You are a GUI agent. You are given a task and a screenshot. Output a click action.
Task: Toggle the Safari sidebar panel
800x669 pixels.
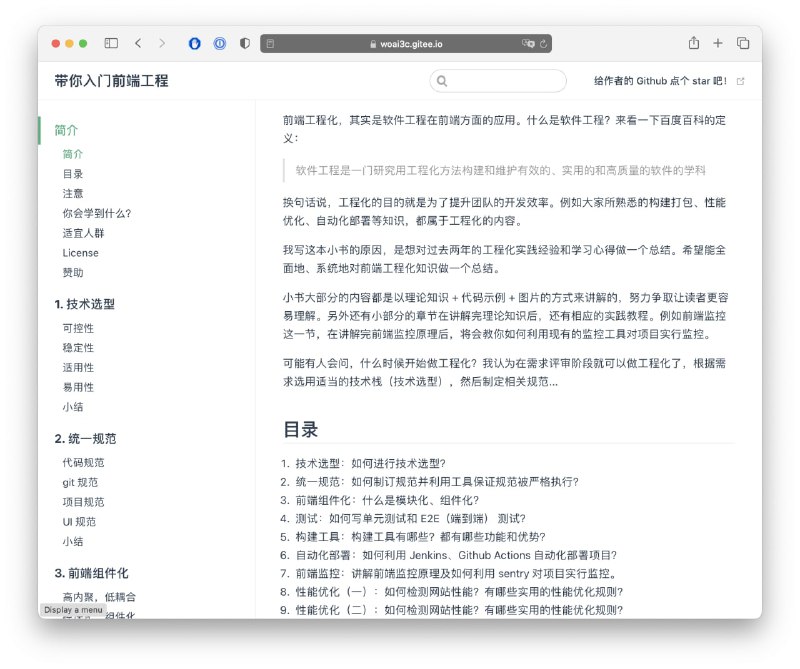point(111,43)
